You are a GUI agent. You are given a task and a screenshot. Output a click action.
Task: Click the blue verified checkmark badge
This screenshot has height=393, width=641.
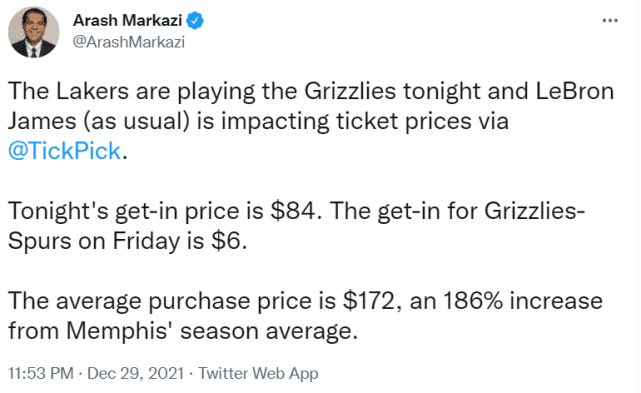coord(195,20)
